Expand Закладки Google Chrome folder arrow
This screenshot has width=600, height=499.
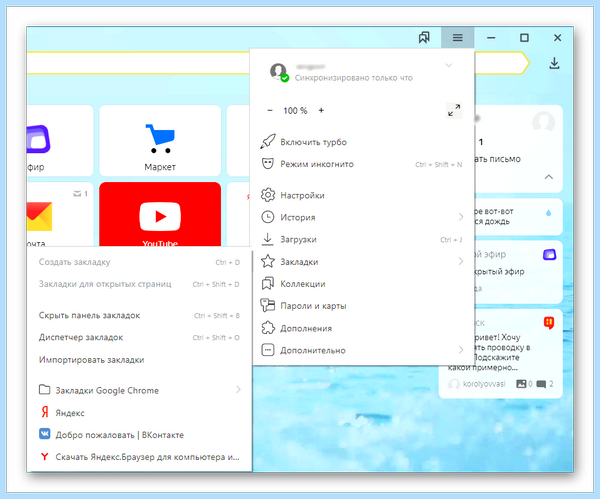[238, 390]
